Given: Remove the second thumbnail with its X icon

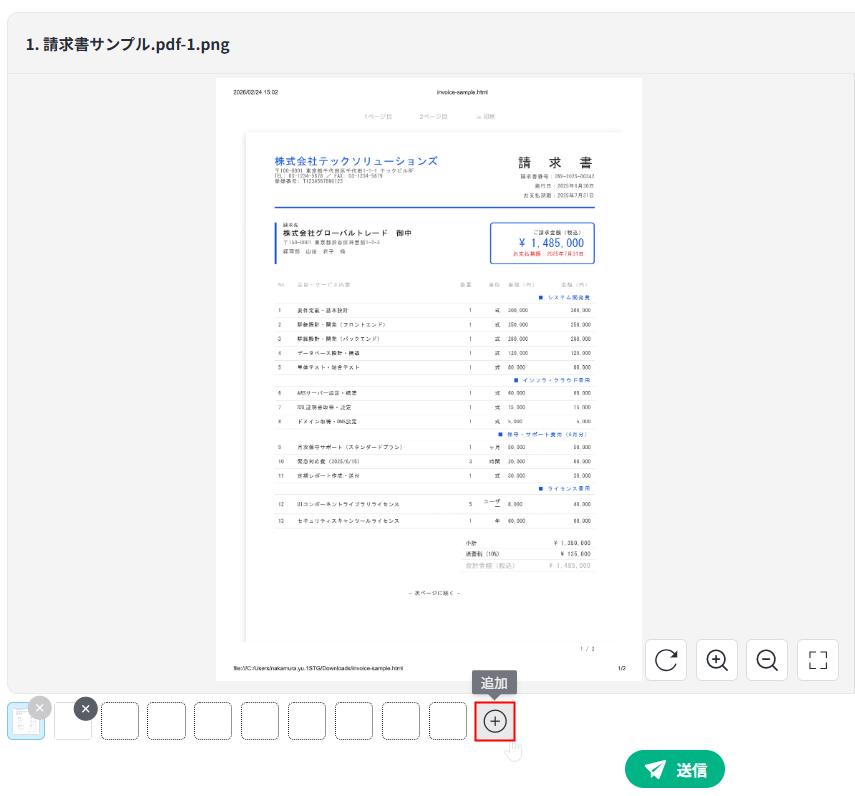Looking at the screenshot, I should click(86, 708).
